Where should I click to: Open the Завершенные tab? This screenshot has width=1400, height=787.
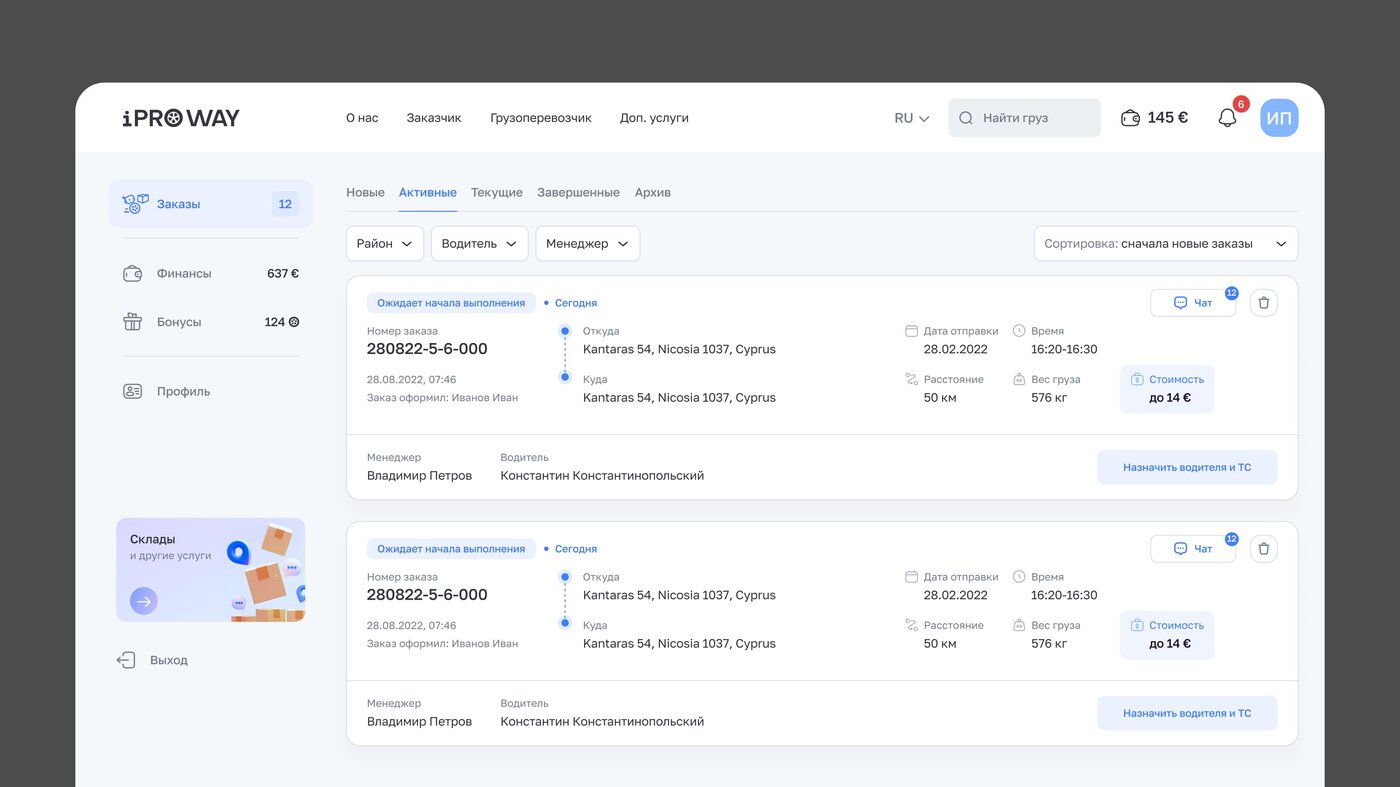pos(578,192)
